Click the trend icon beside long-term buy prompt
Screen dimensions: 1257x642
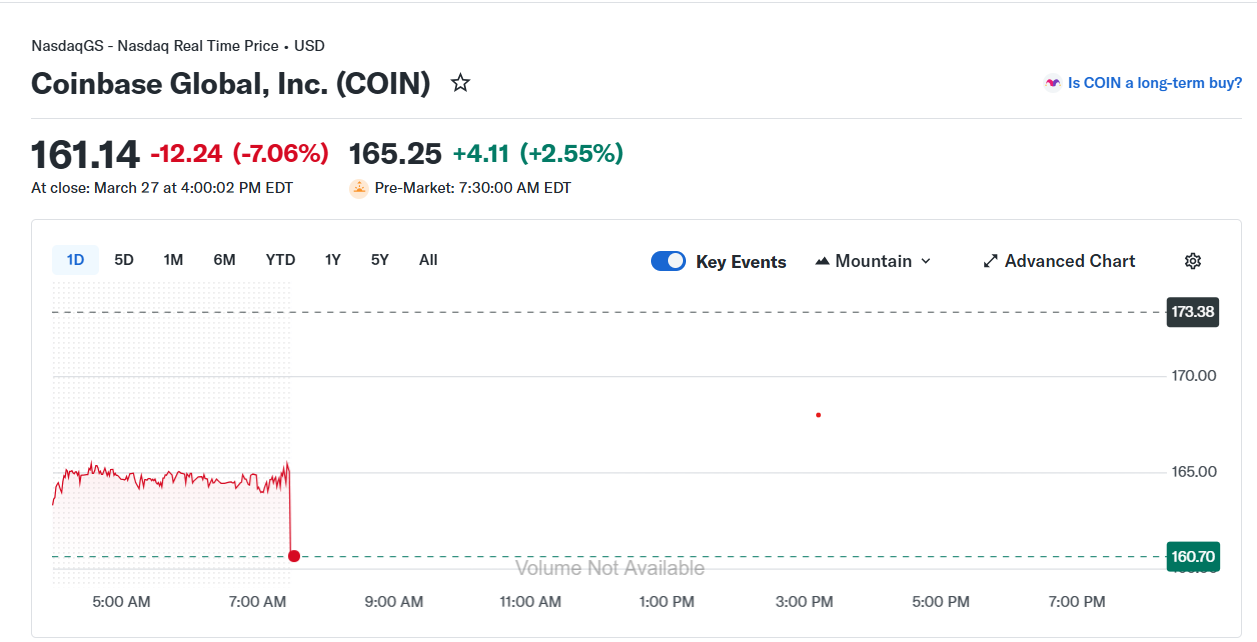1051,83
